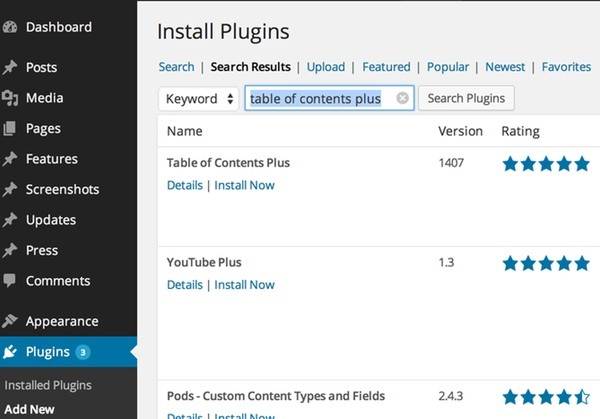Click the Search Plugins button
600x419 pixels.
click(466, 98)
